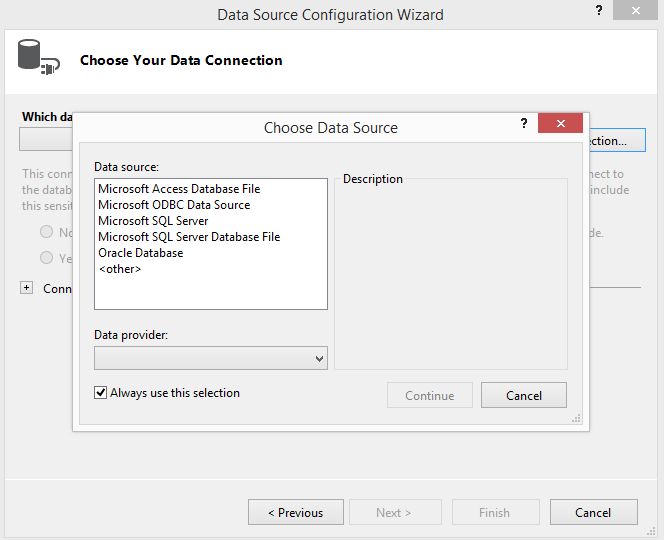
Task: Cancel the Data Source Configuration Wizard
Action: click(x=594, y=512)
